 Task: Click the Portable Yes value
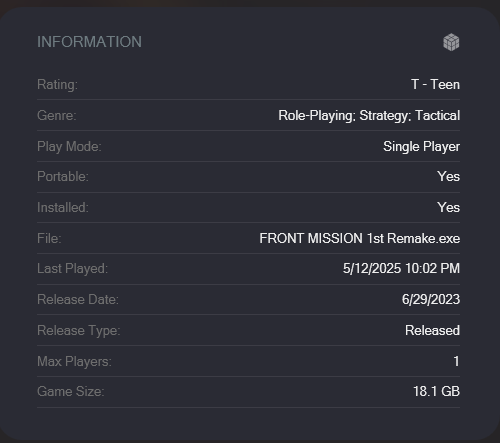pos(448,176)
